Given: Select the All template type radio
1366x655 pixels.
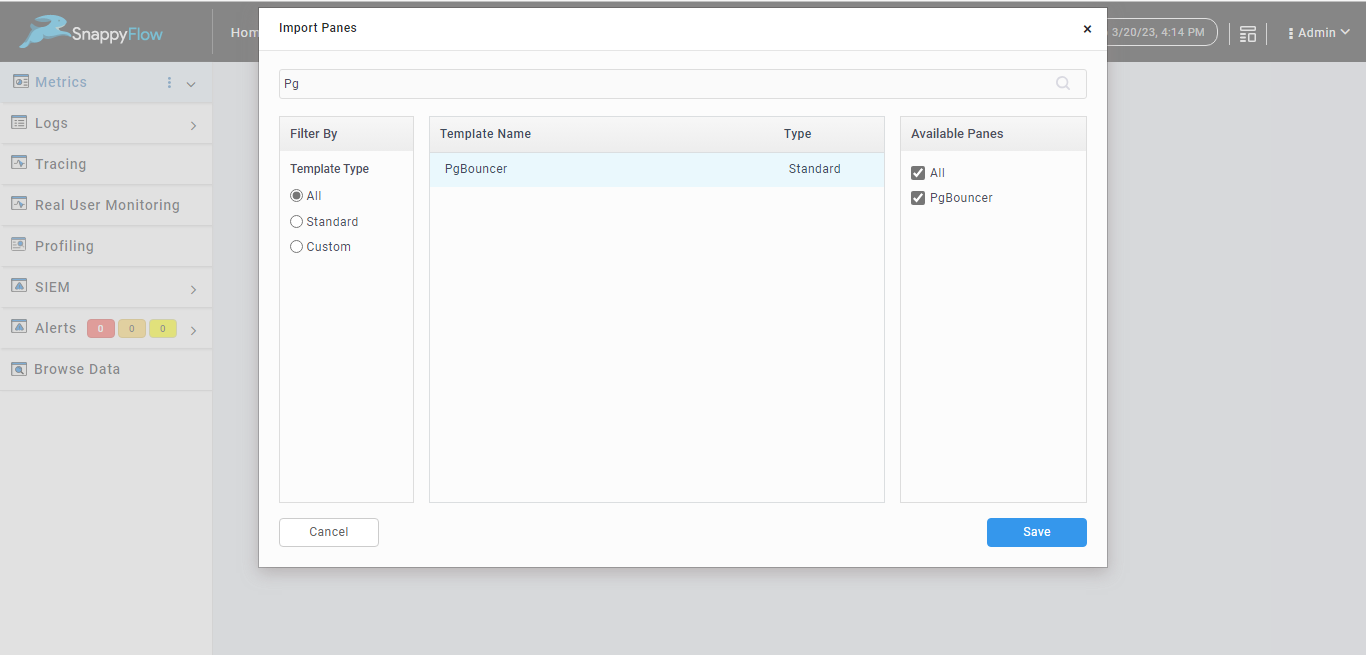Looking at the screenshot, I should coord(296,196).
